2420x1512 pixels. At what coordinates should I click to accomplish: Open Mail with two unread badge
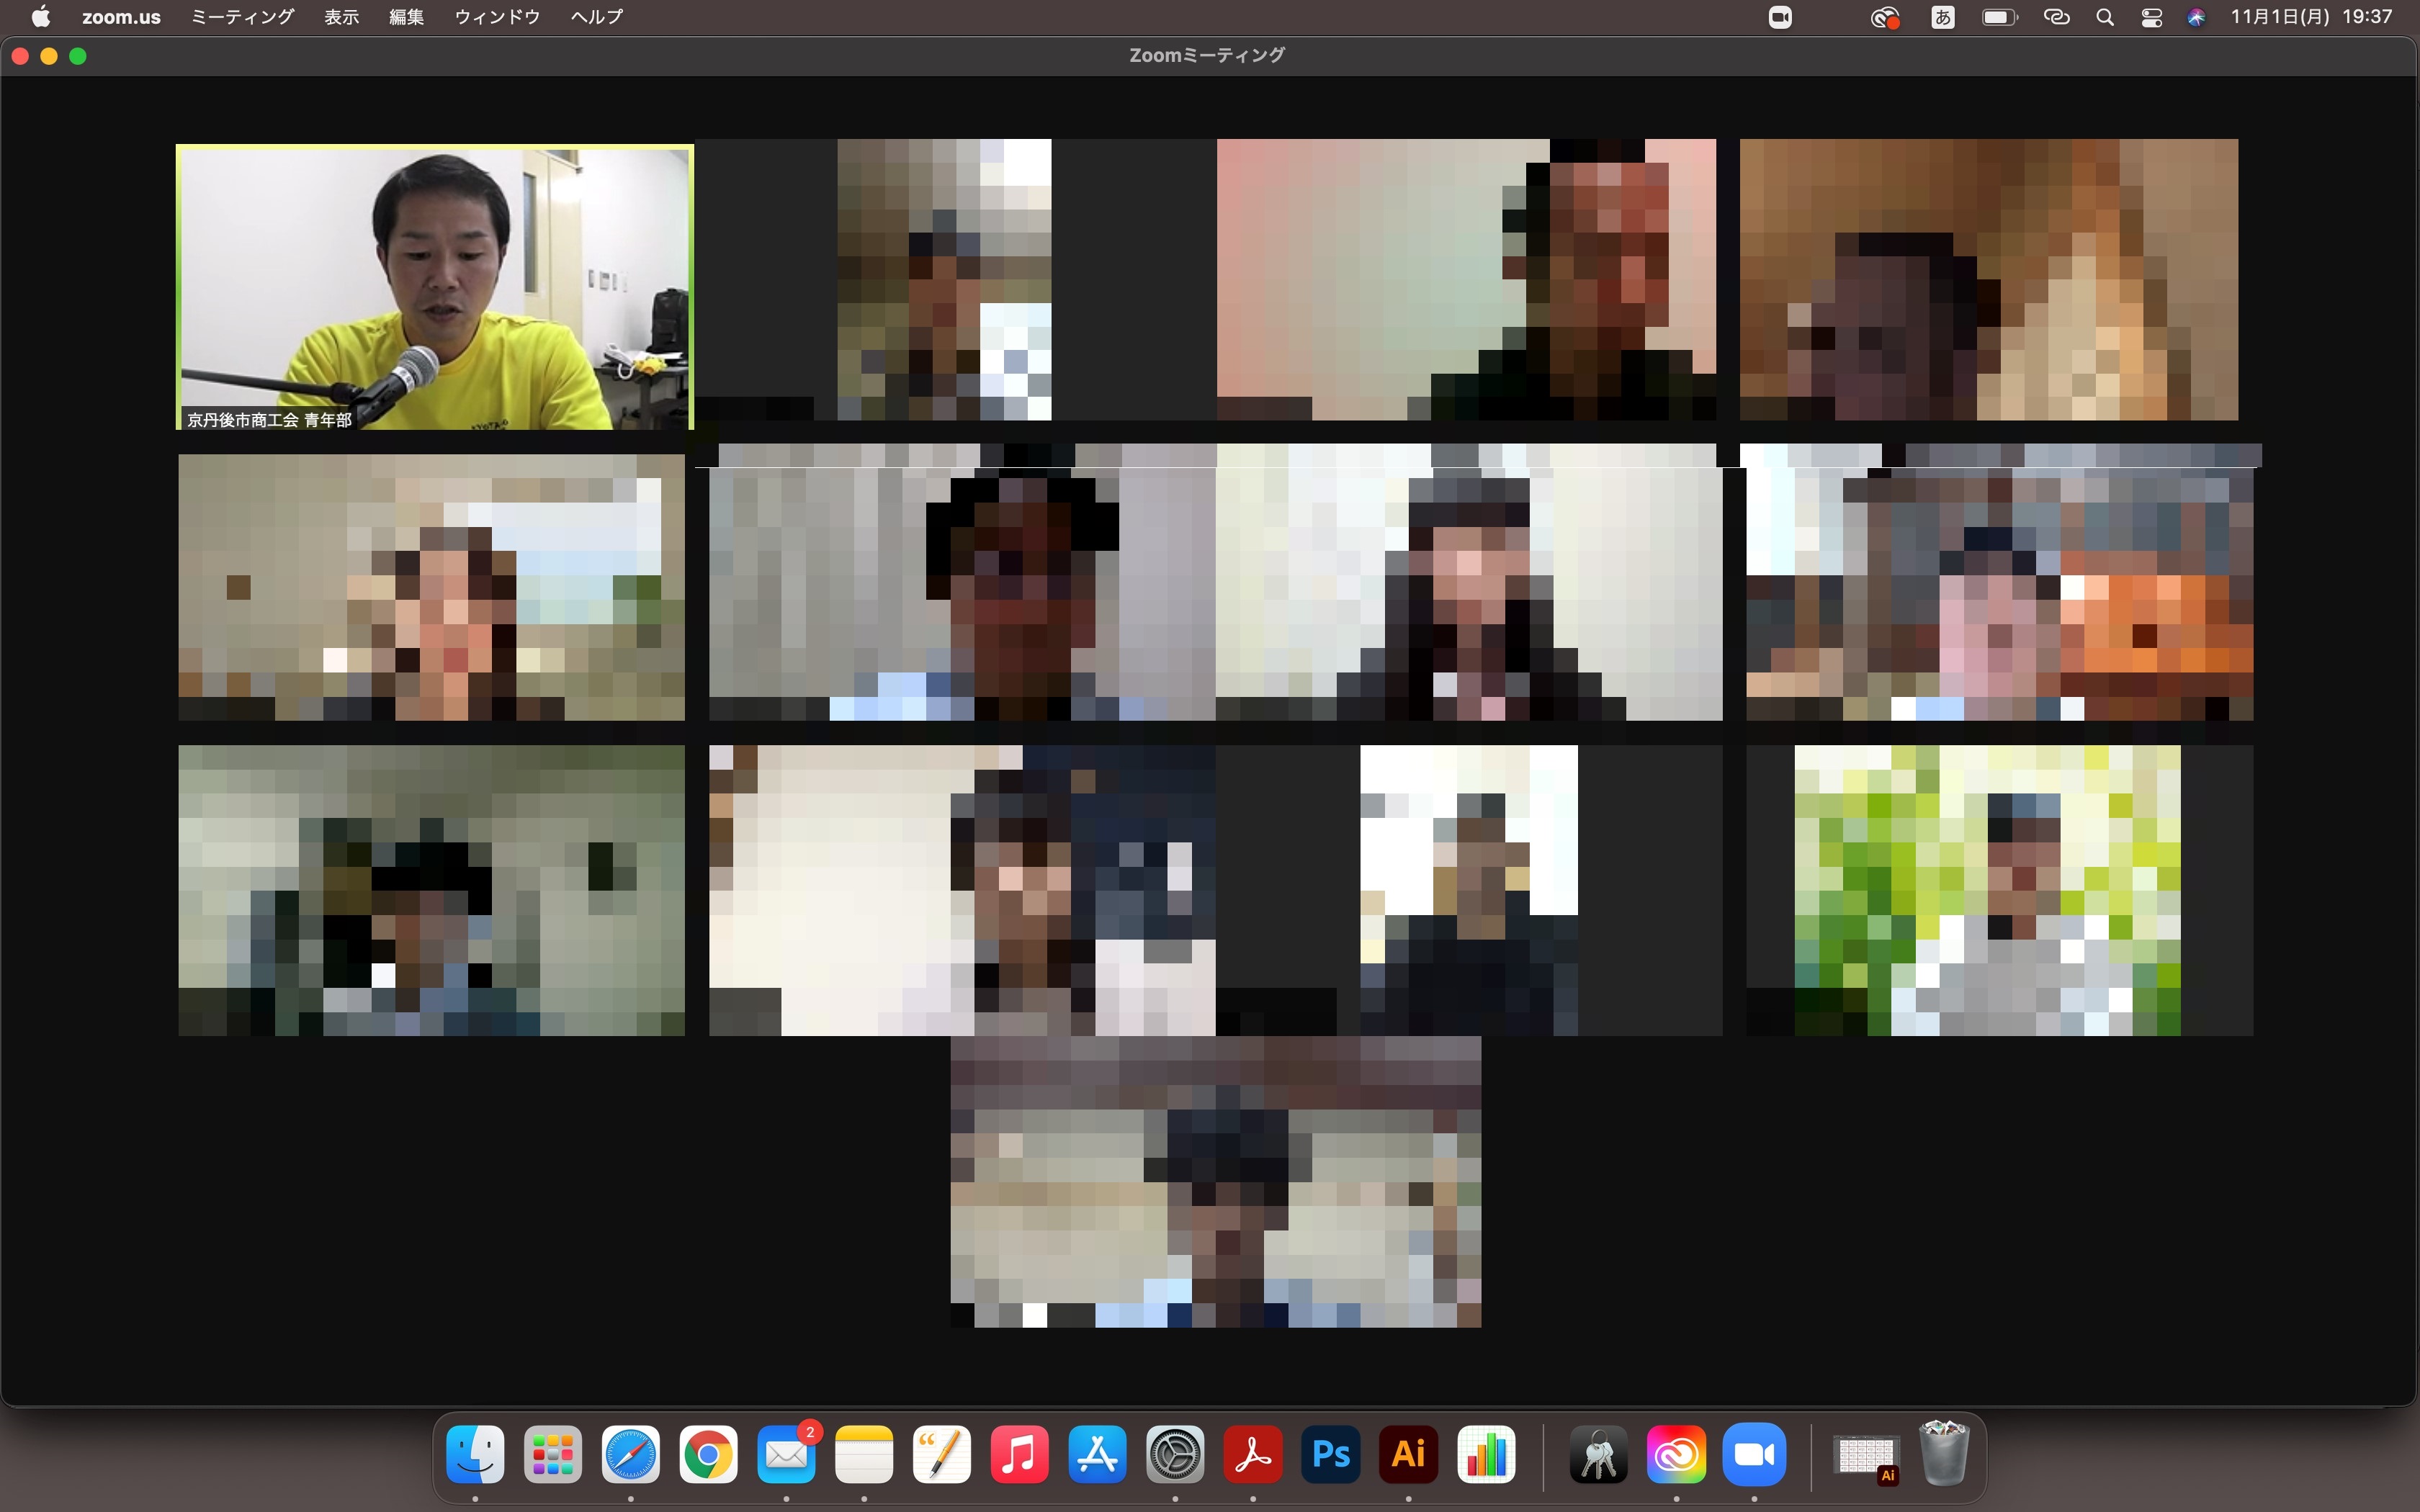pyautogui.click(x=786, y=1454)
